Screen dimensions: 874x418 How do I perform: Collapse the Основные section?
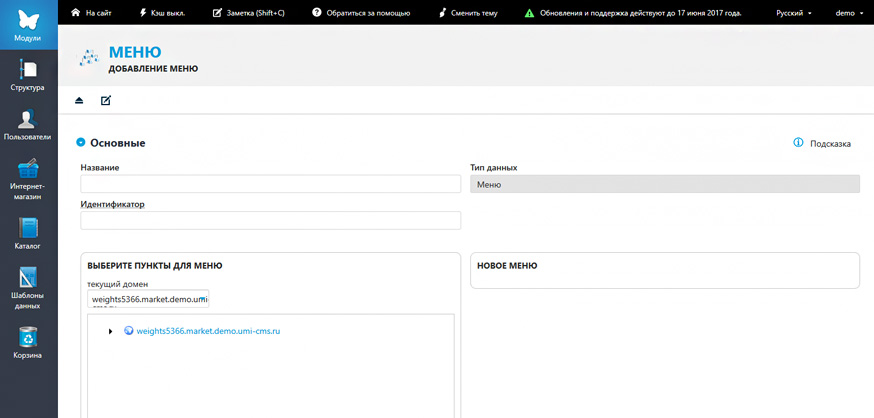click(x=80, y=143)
